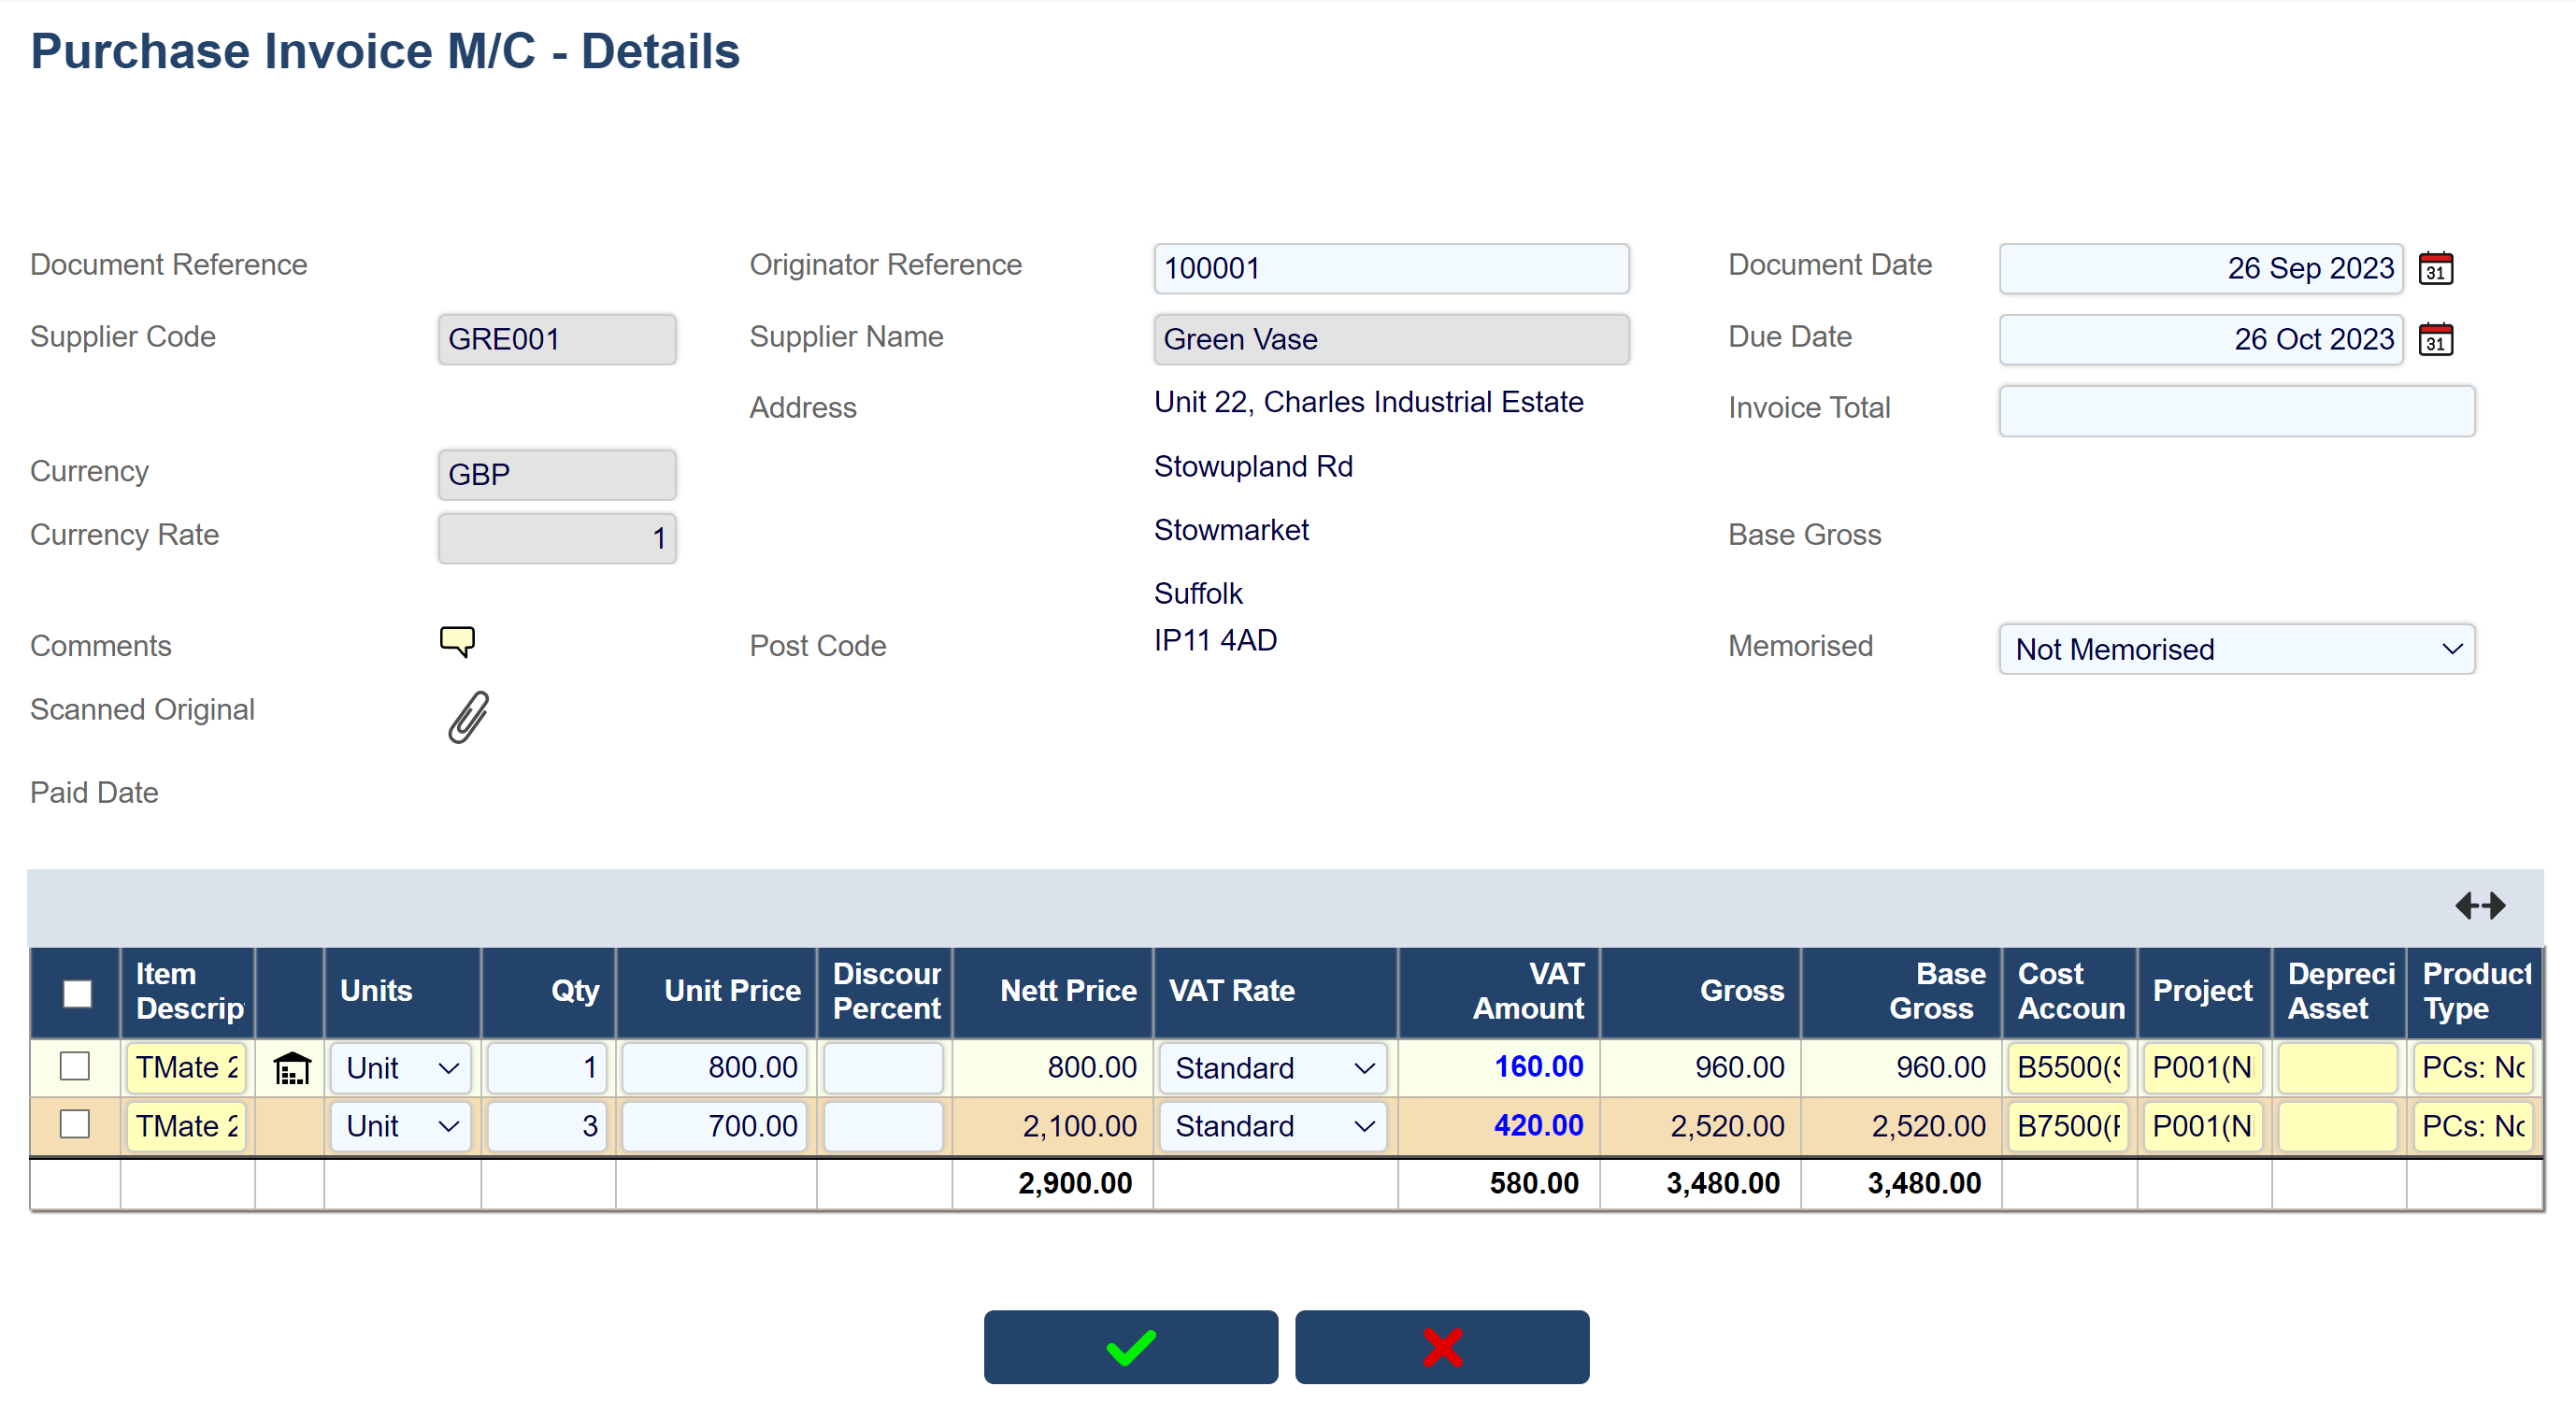
Task: Toggle column width with double-arrow icon
Action: (2480, 905)
